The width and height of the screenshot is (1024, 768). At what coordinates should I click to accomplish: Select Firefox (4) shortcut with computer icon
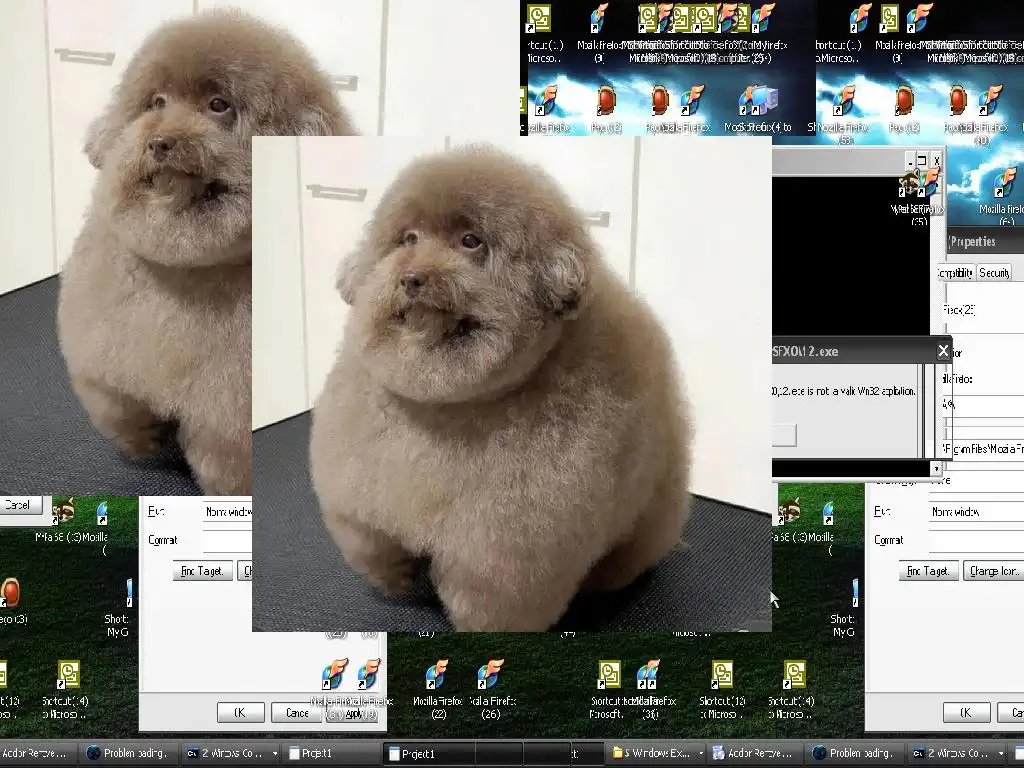coord(758,101)
